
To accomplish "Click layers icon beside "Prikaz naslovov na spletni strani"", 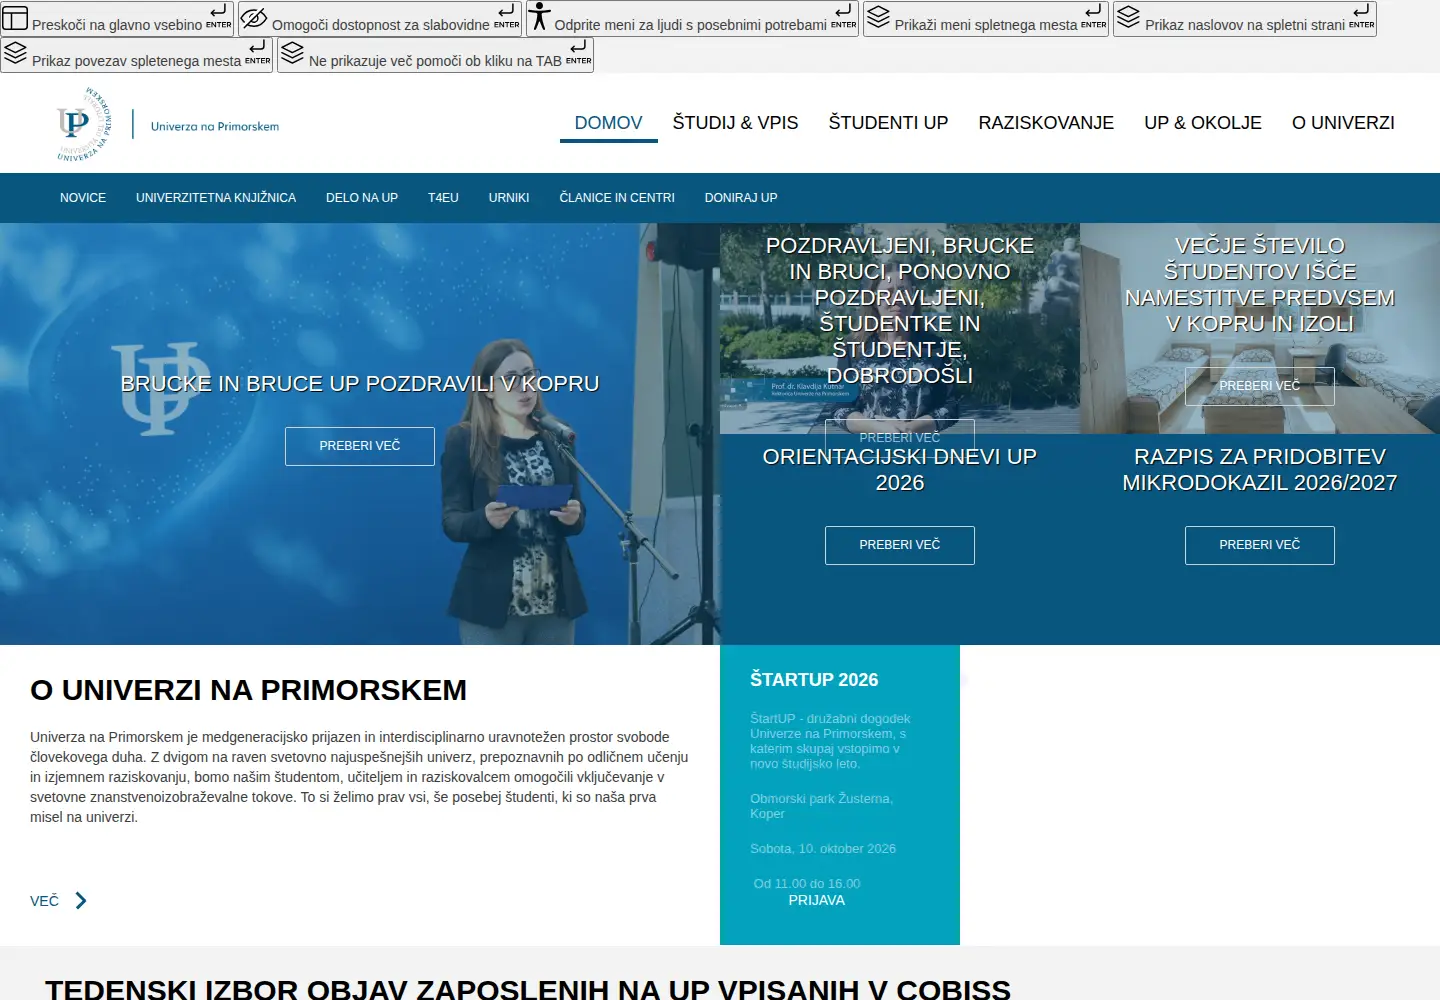I will click(x=1128, y=17).
